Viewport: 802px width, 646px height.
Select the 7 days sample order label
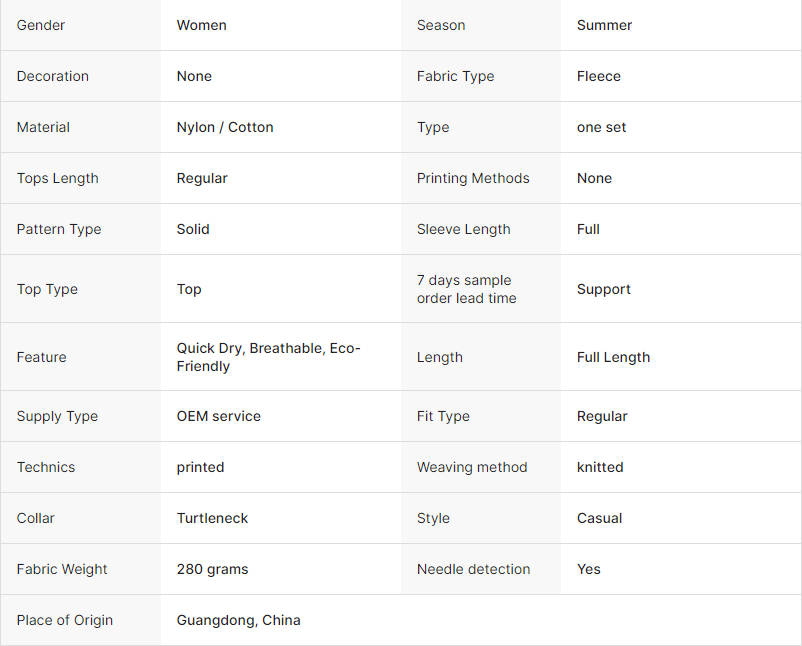(466, 289)
